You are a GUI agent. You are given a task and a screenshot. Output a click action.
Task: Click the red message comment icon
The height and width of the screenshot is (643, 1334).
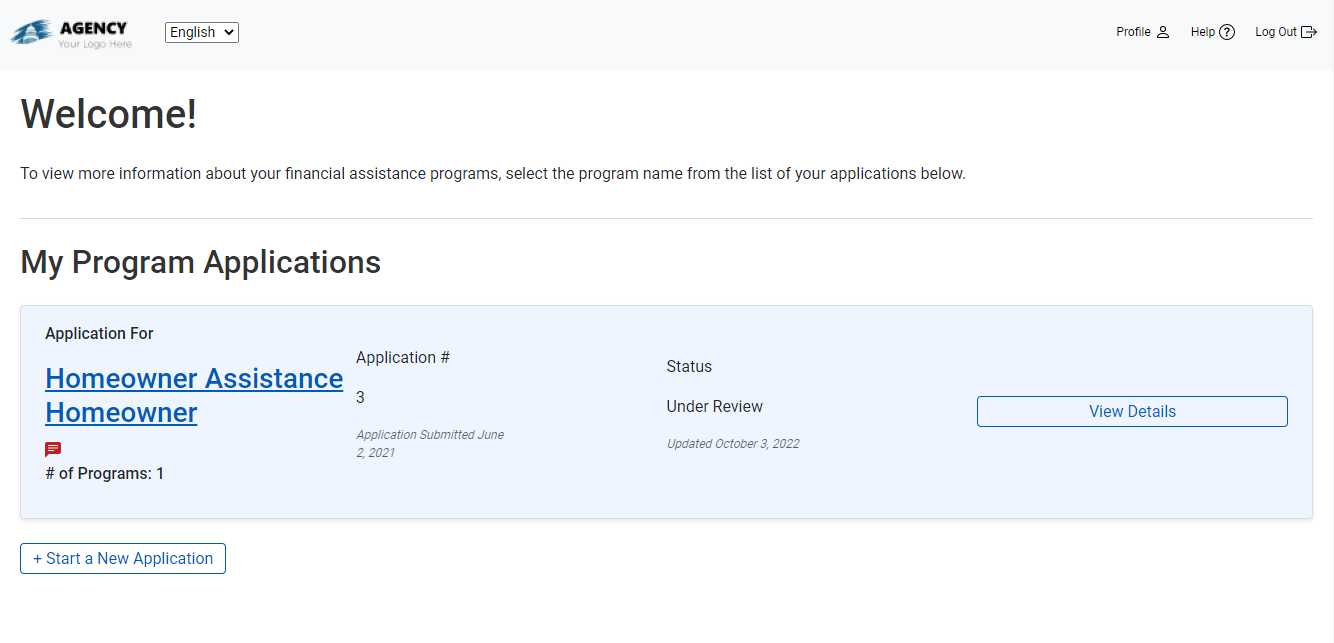pos(53,450)
